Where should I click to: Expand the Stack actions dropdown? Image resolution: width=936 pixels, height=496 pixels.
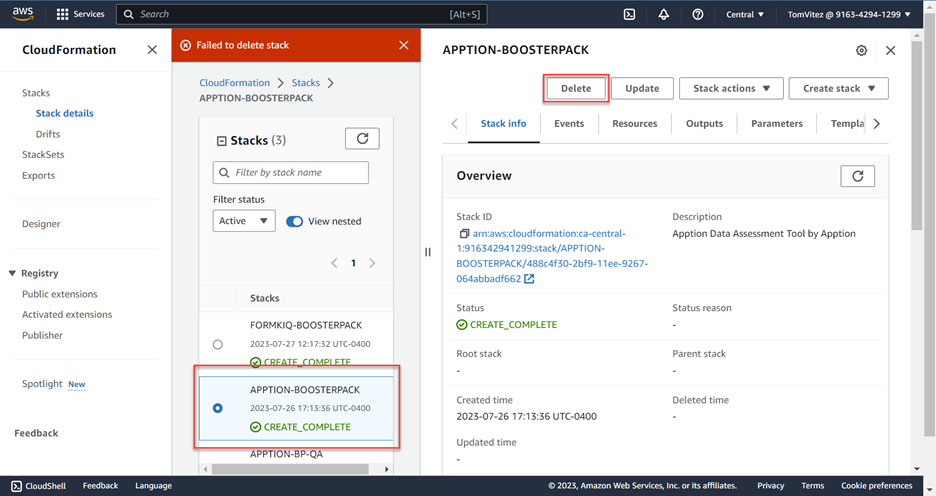[x=731, y=88]
